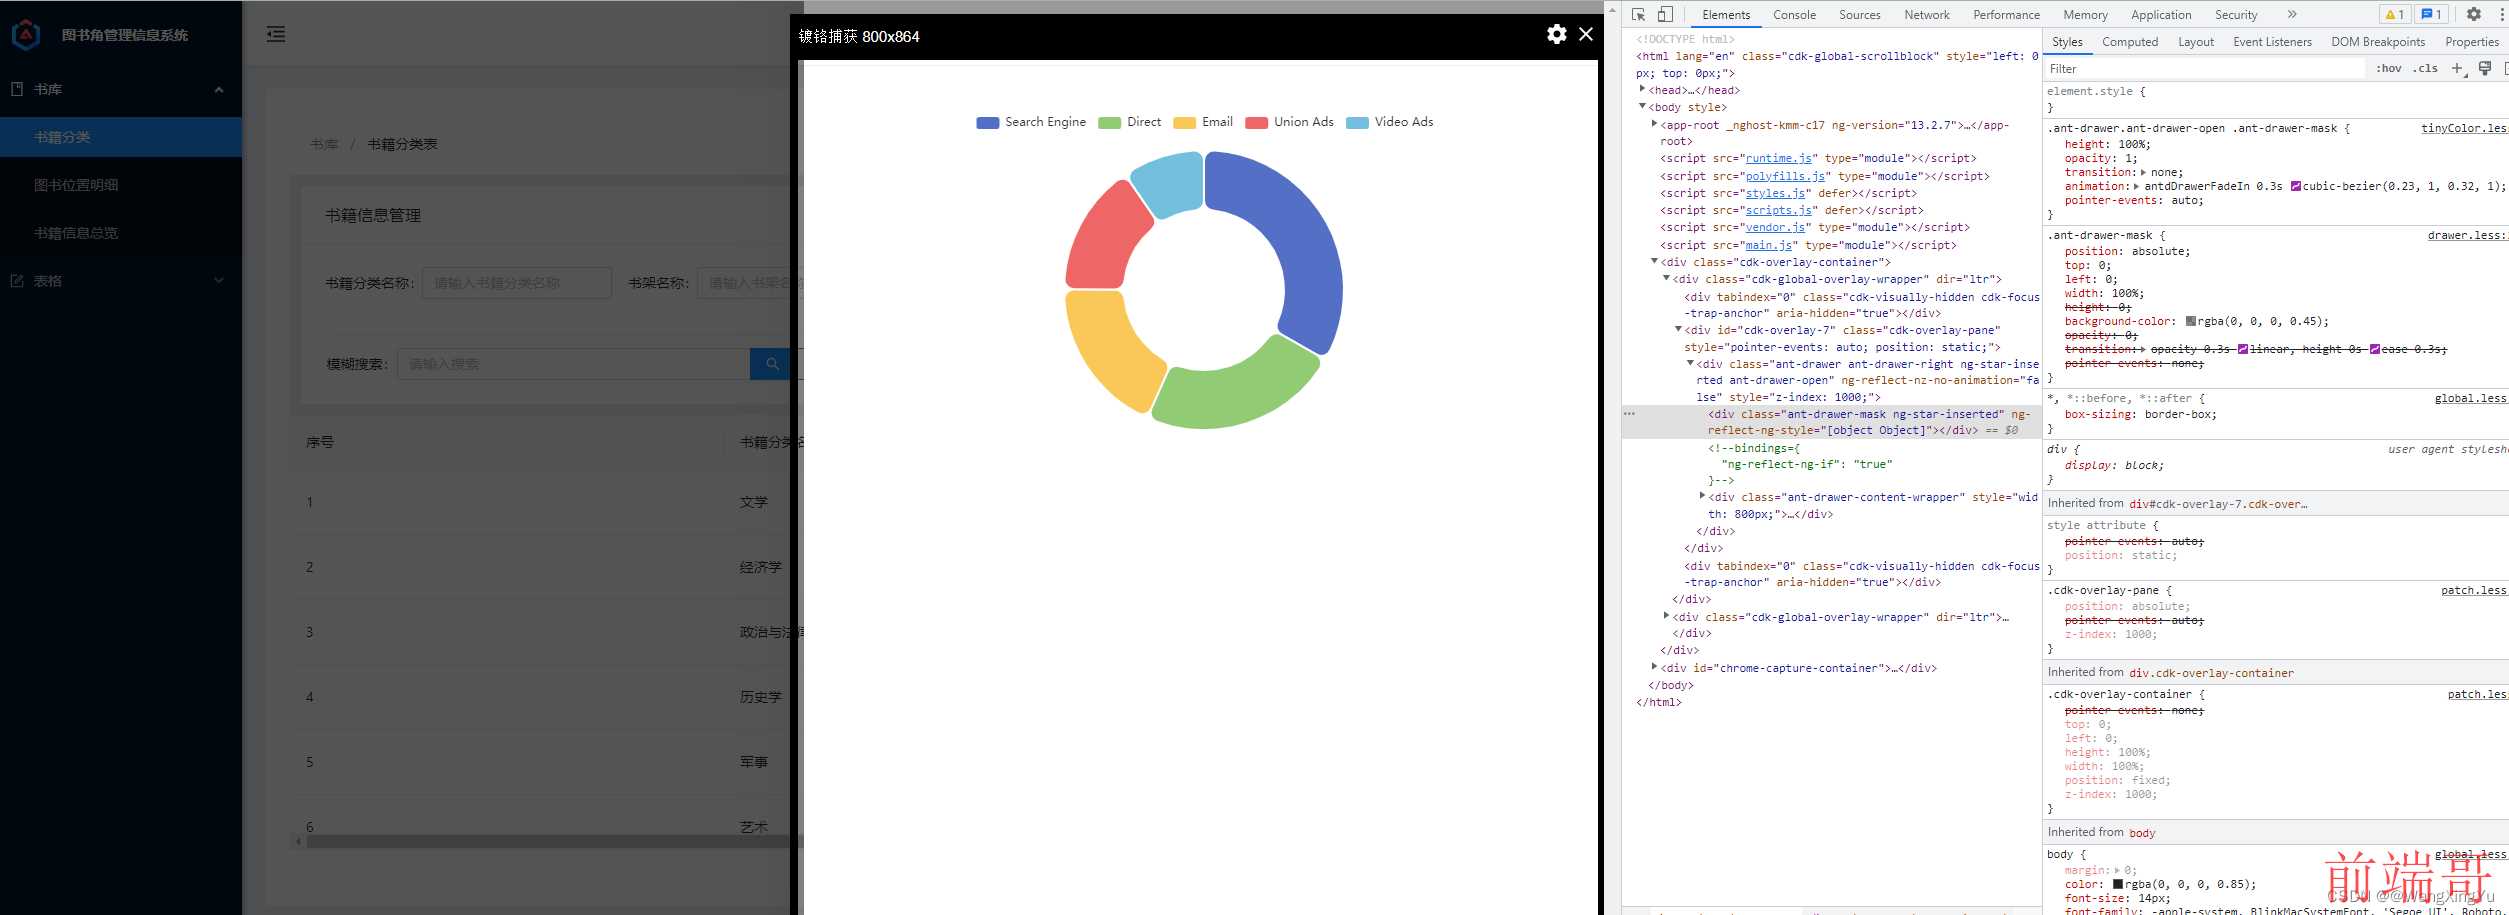2509x915 pixels.
Task: Switch to Computed styles pane
Action: [x=2129, y=42]
